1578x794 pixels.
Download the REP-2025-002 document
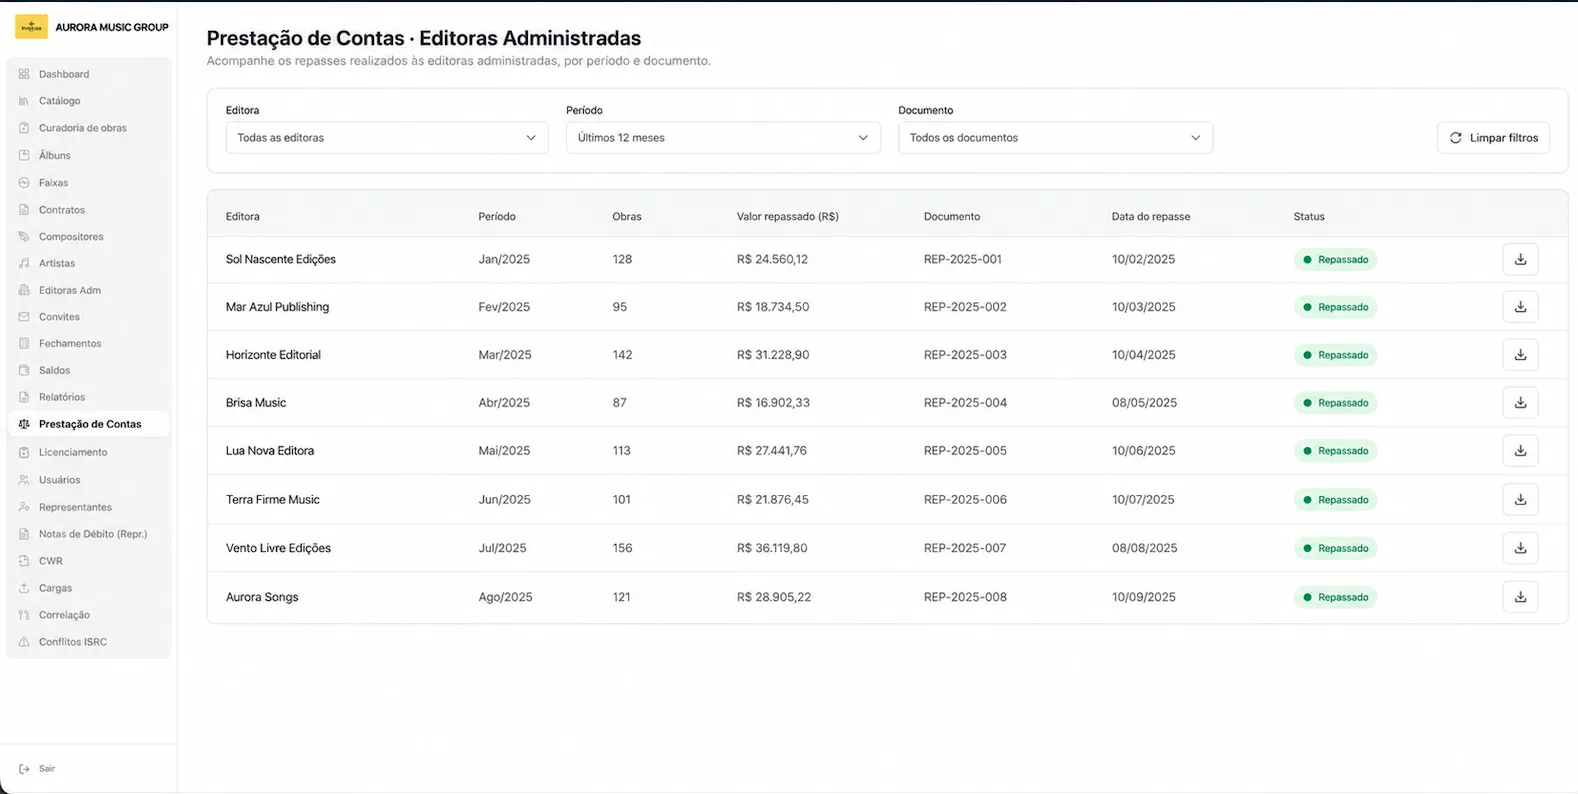pos(1520,307)
